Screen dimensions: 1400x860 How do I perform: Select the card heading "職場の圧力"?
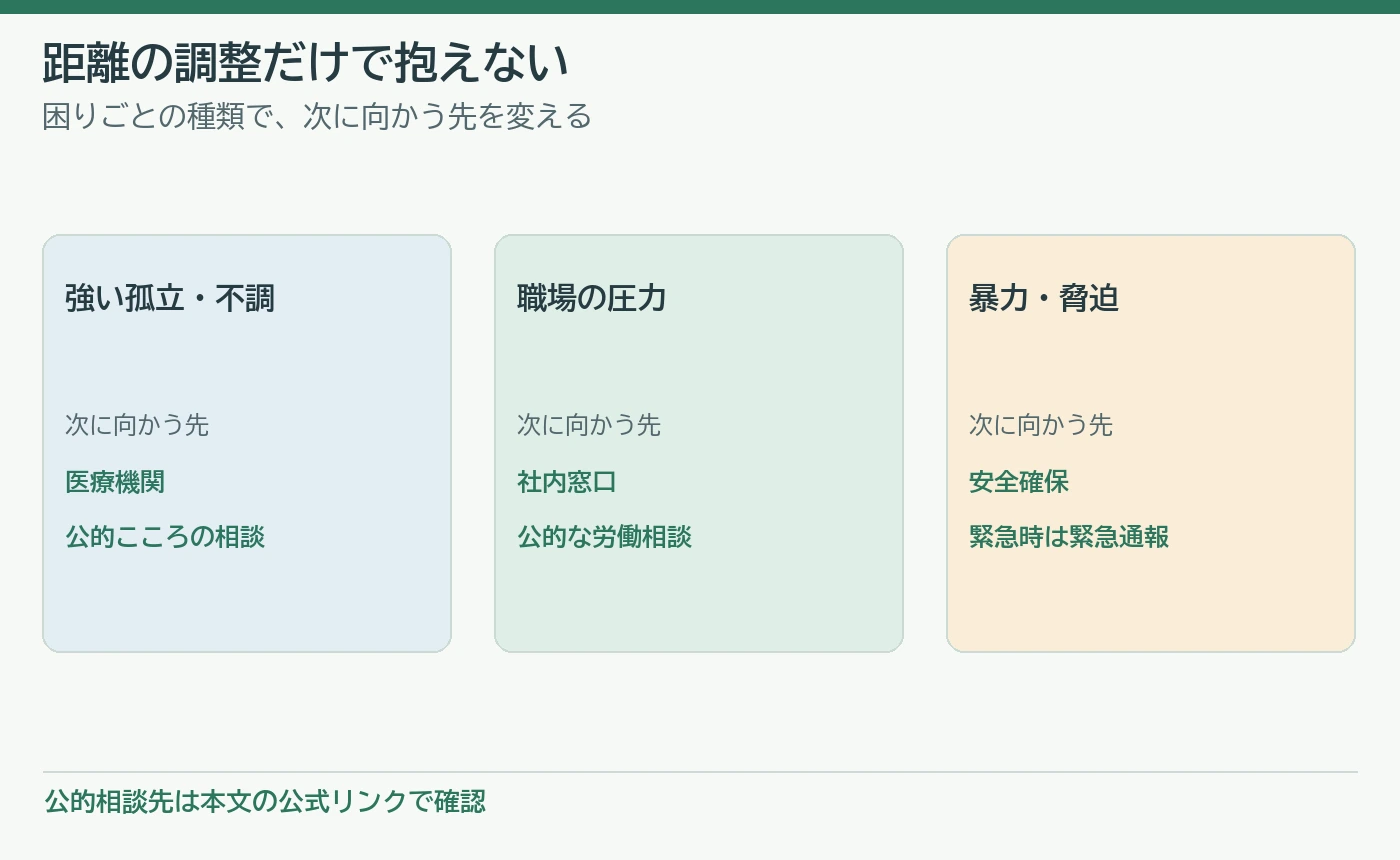[592, 298]
